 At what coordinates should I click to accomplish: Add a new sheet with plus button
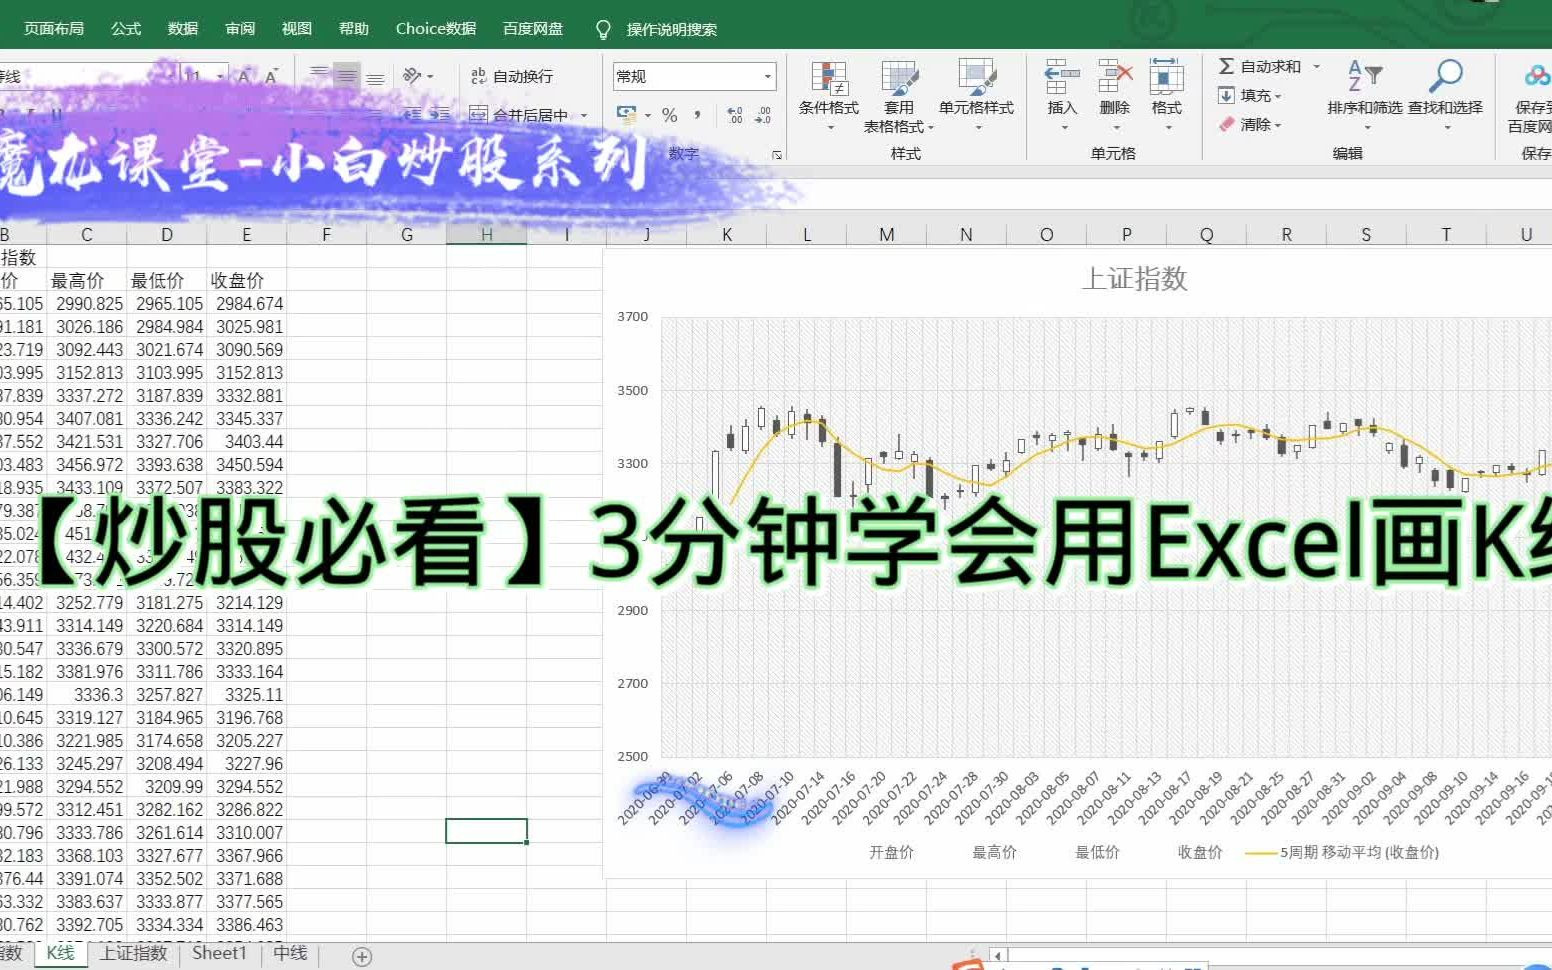pyautogui.click(x=362, y=957)
